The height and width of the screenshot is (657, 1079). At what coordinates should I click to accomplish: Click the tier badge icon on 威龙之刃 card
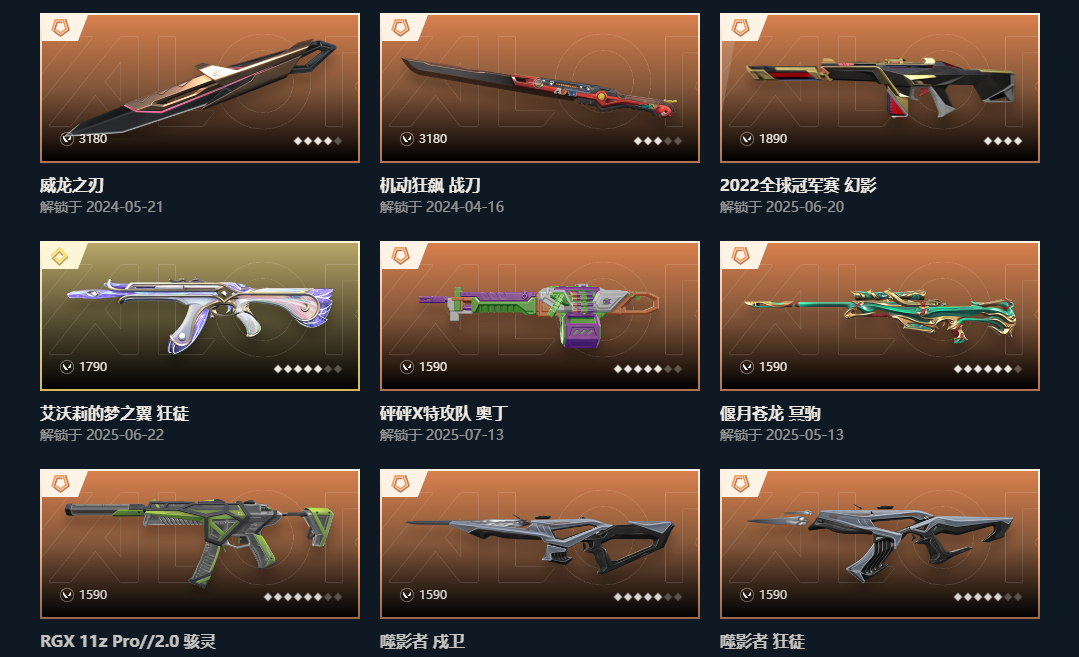(61, 28)
